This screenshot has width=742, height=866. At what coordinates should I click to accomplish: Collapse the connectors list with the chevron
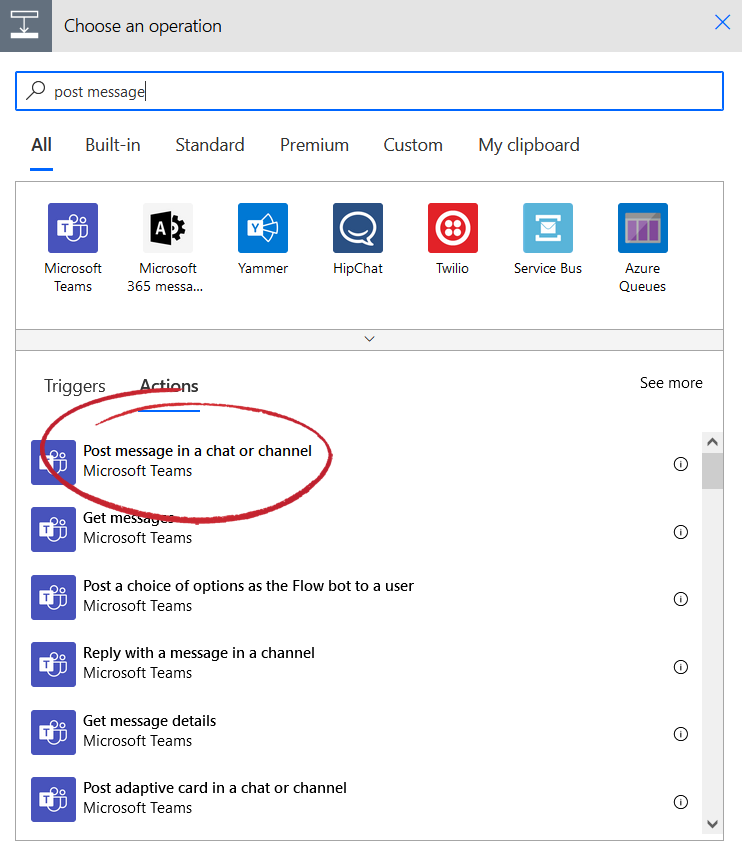click(x=369, y=339)
